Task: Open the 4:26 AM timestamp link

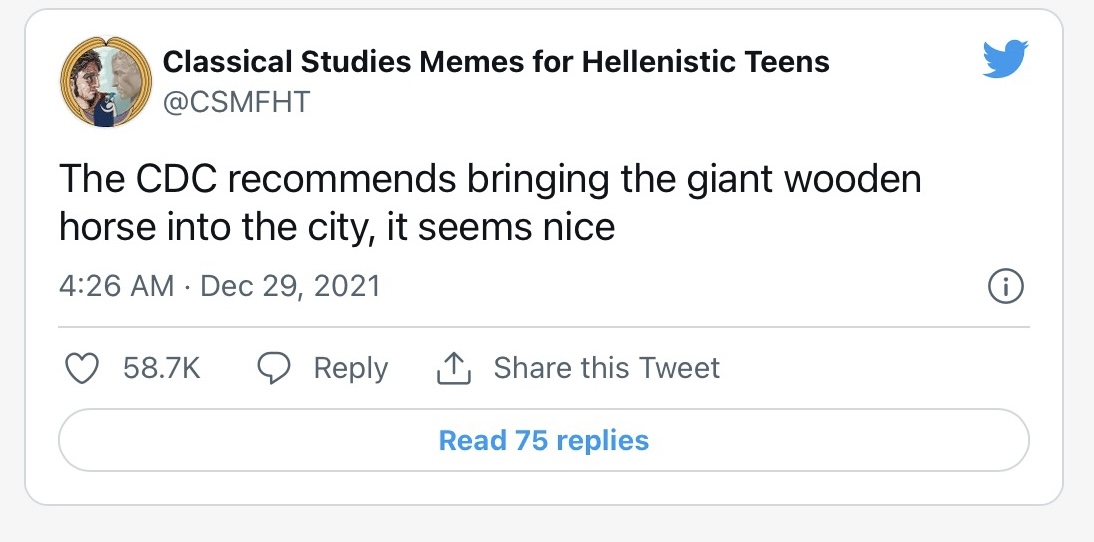Action: [116, 286]
